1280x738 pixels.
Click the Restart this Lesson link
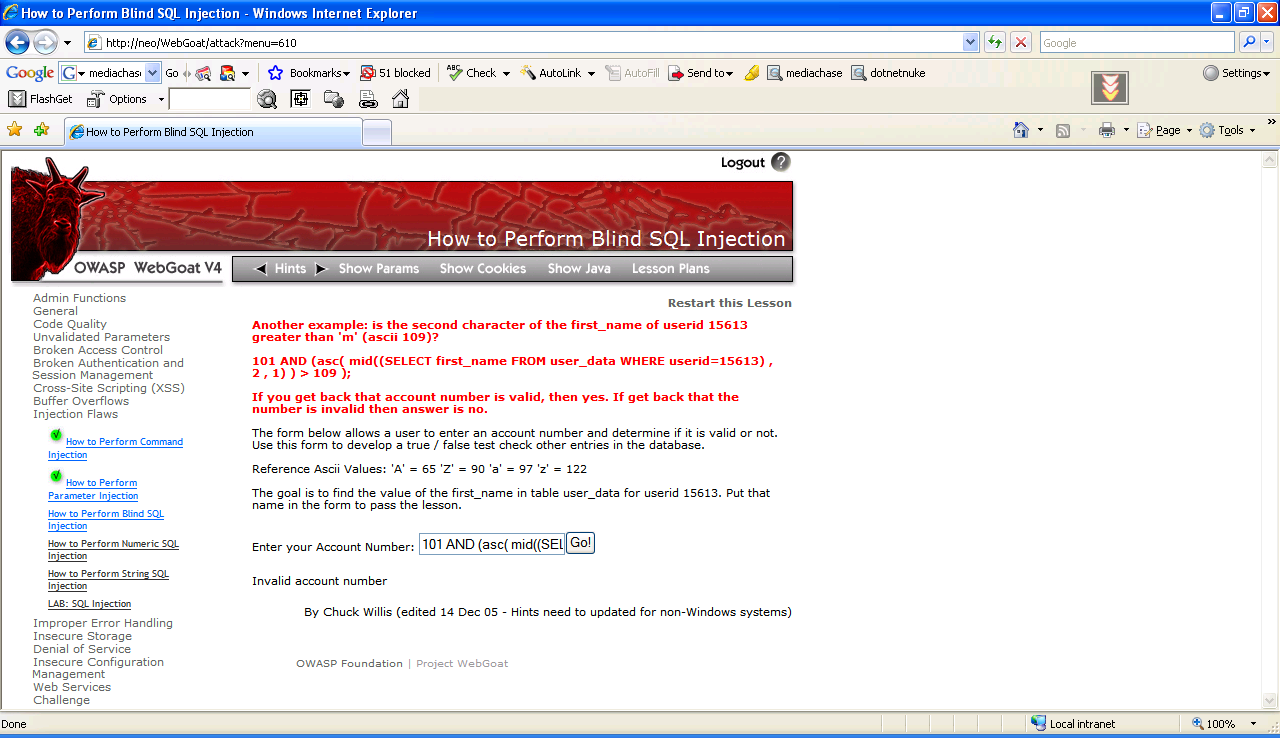729,303
